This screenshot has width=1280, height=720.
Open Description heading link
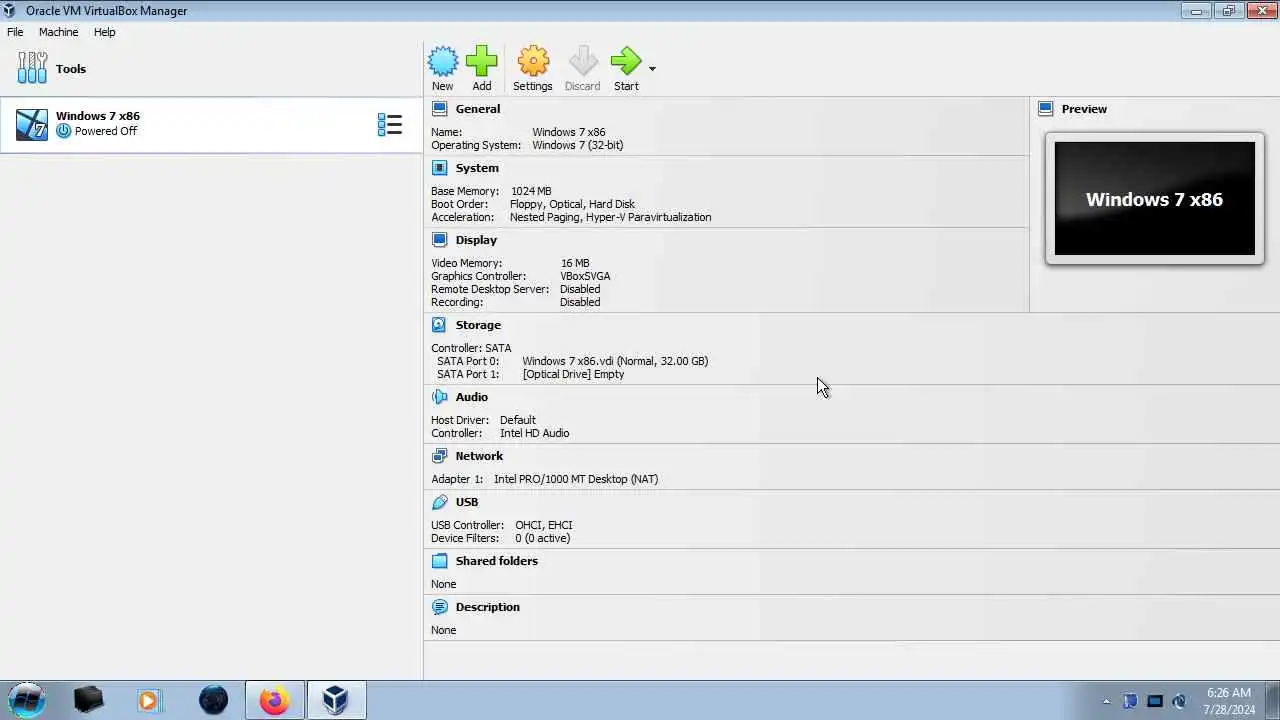[488, 607]
